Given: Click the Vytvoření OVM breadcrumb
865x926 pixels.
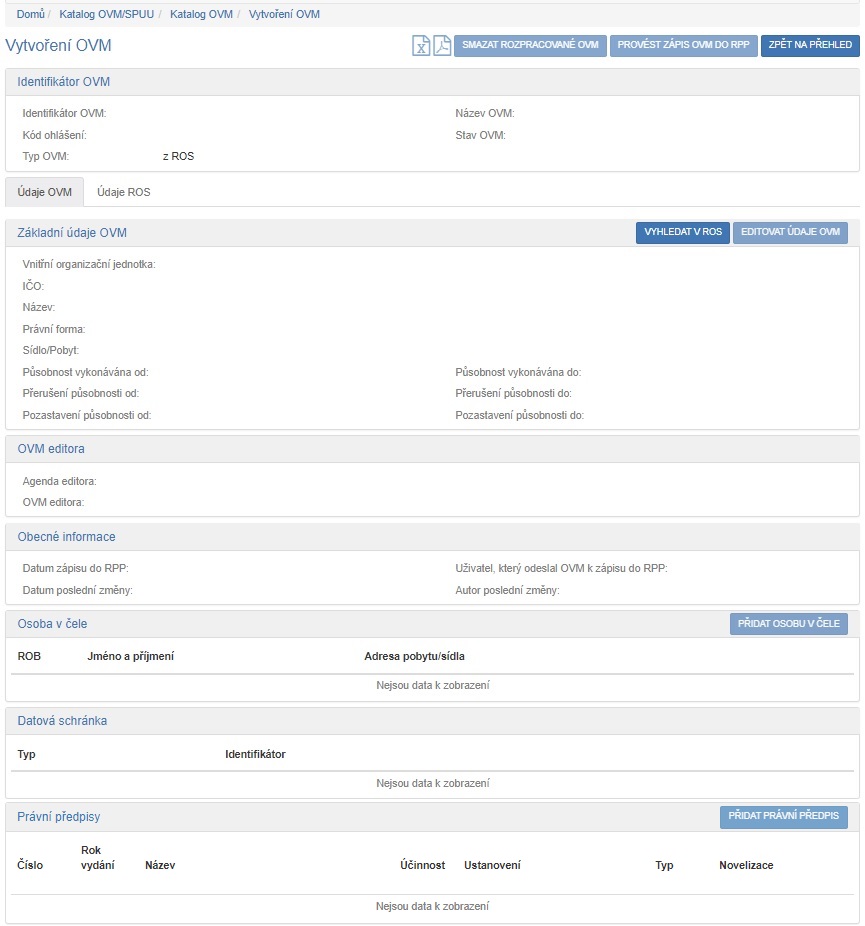Looking at the screenshot, I should [285, 15].
